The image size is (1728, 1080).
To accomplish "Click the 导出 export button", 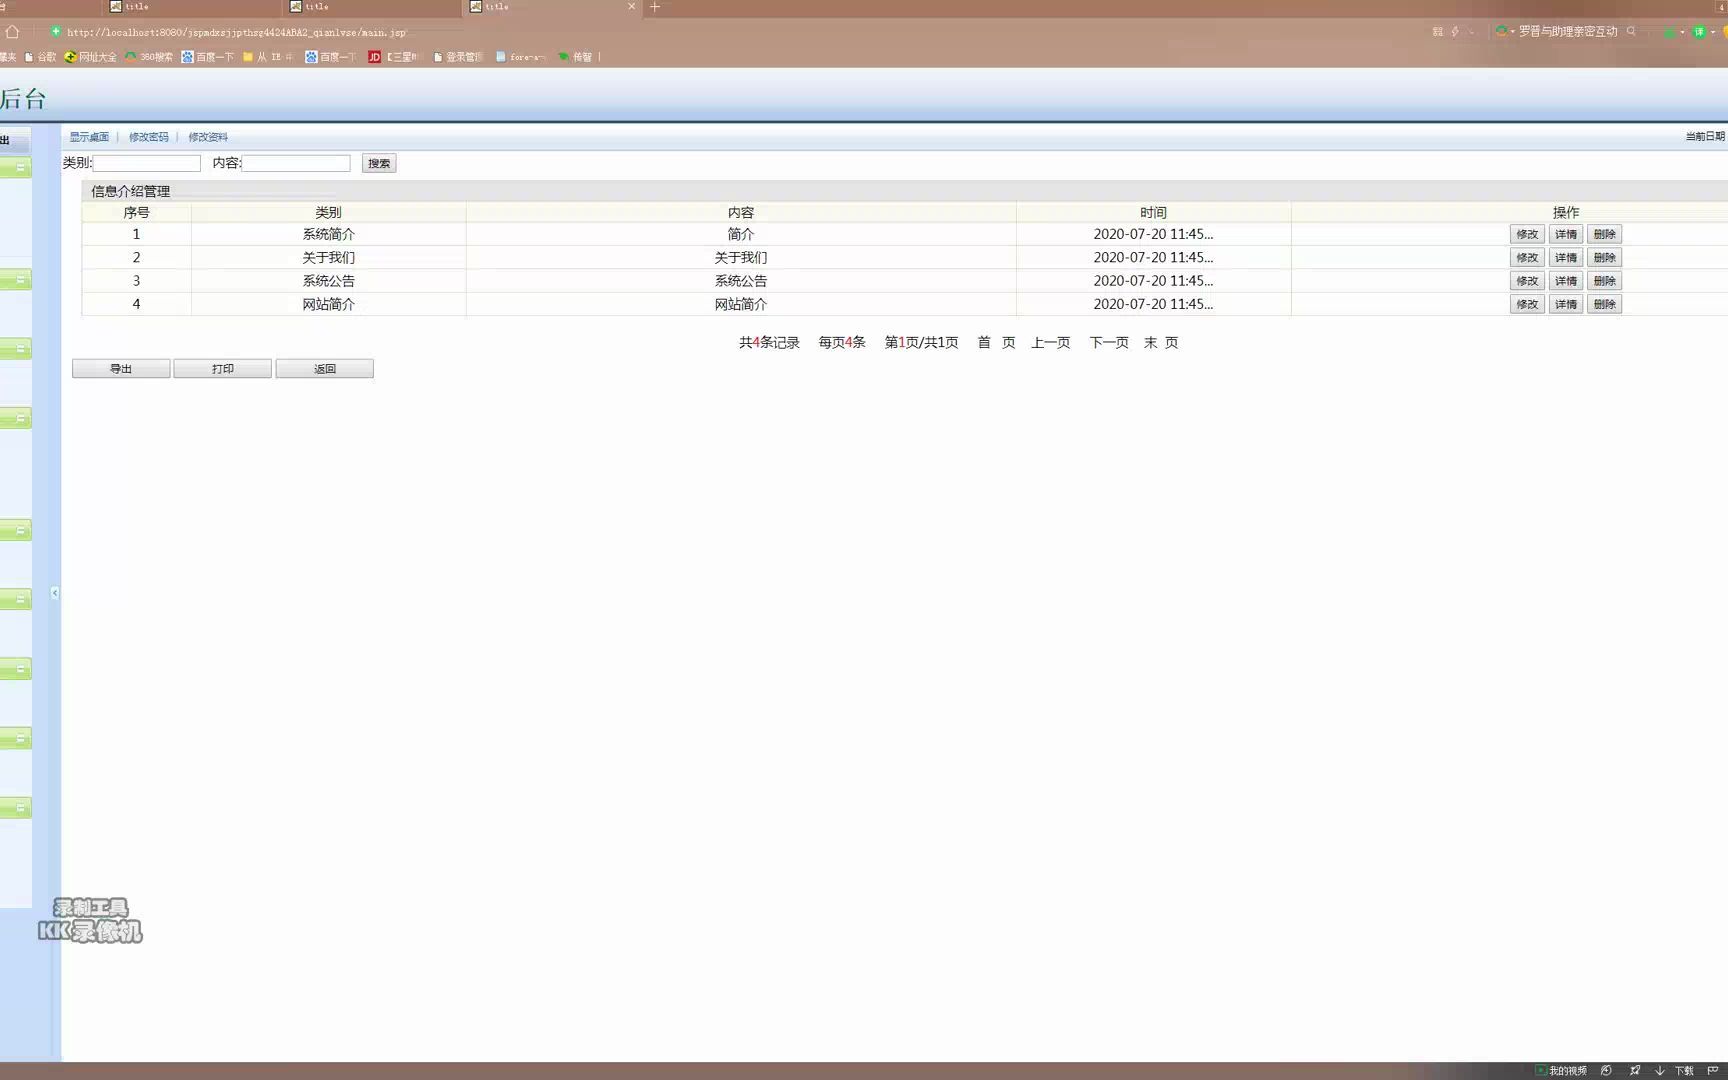I will (x=121, y=369).
